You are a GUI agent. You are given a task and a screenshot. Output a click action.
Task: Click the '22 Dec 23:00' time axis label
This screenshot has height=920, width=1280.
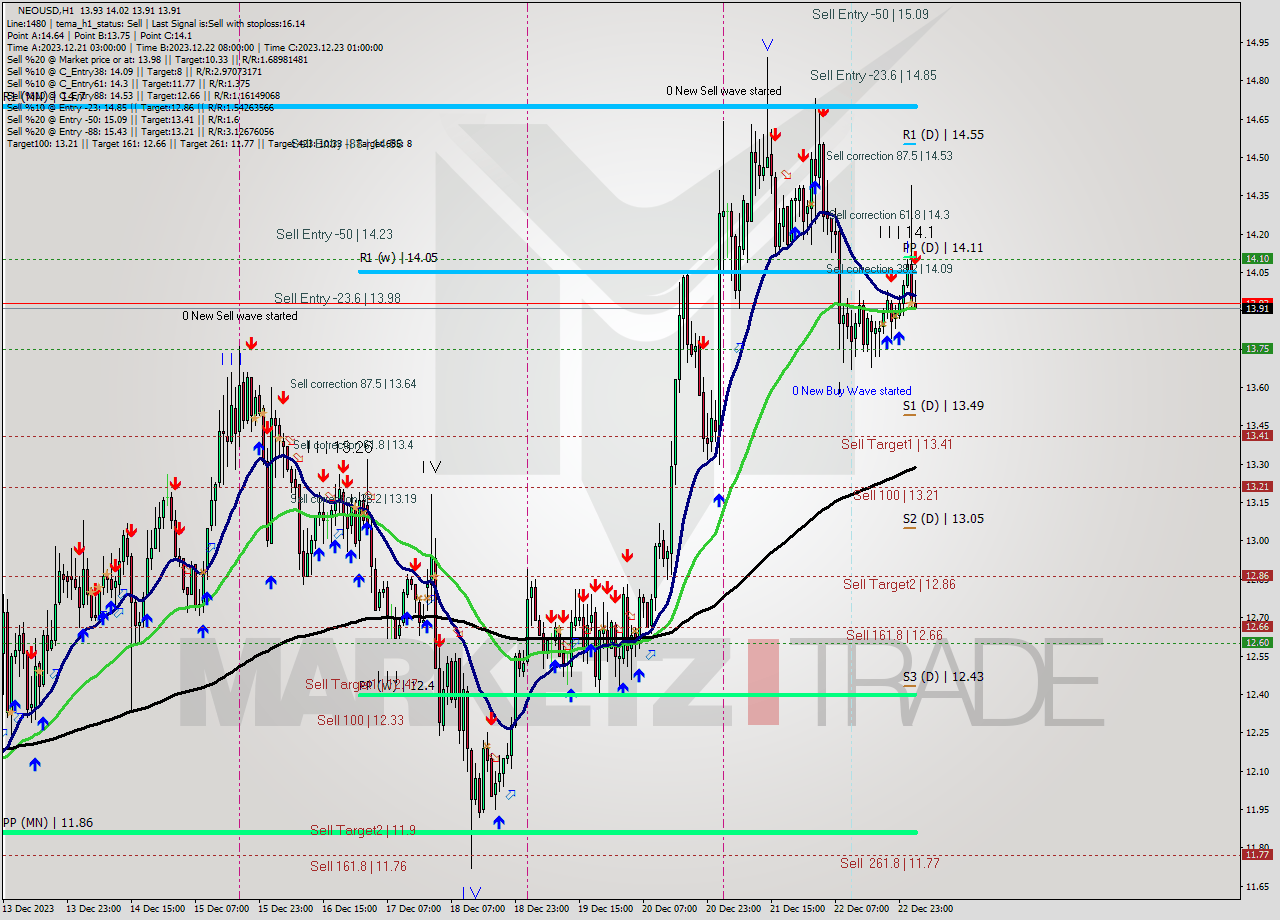pos(925,909)
